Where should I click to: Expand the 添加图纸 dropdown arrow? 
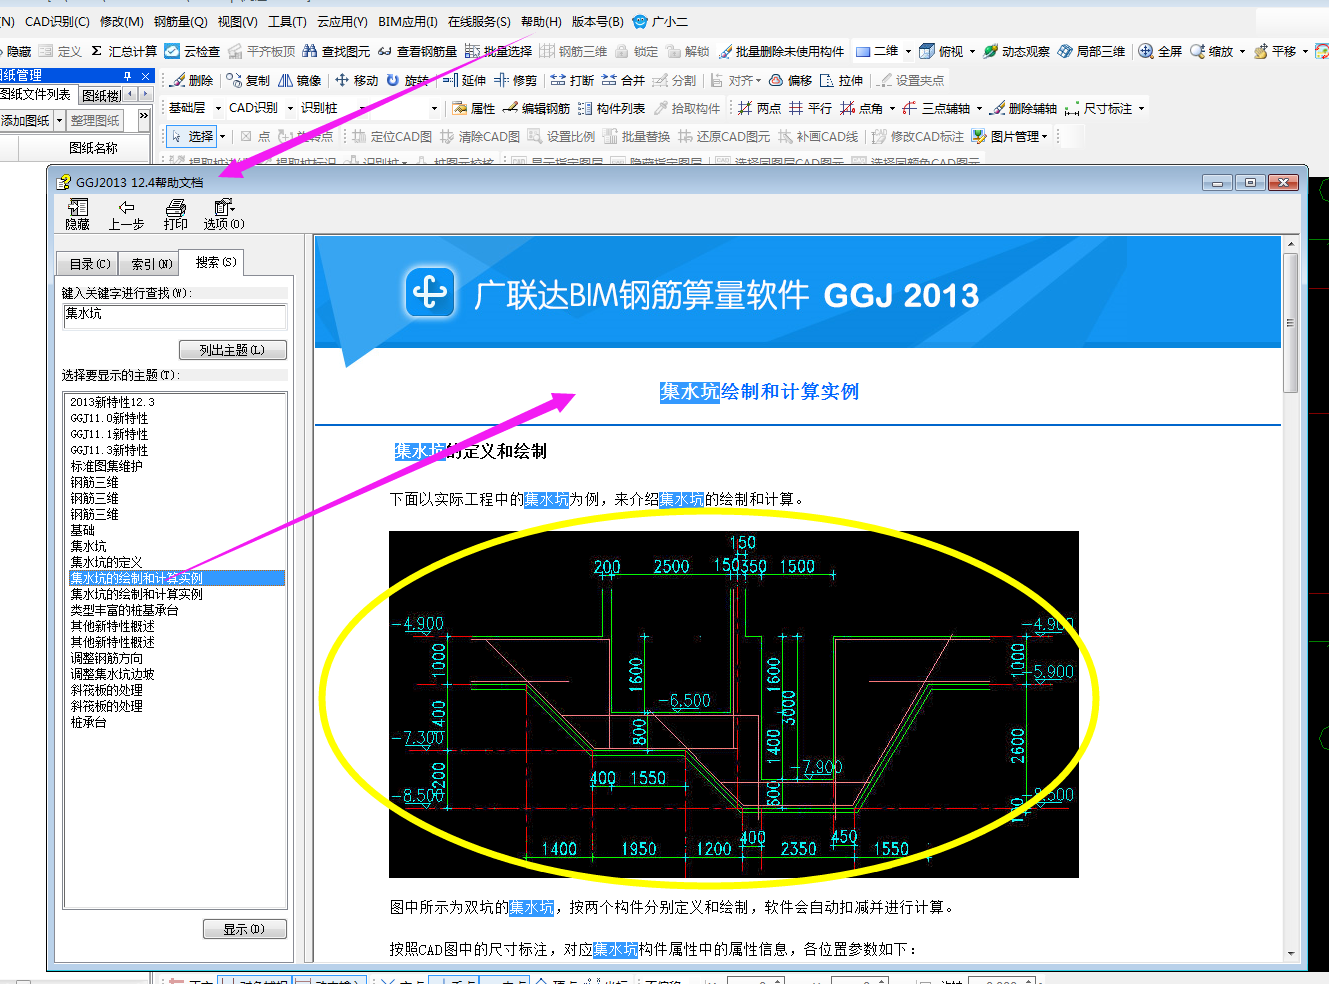(x=59, y=120)
